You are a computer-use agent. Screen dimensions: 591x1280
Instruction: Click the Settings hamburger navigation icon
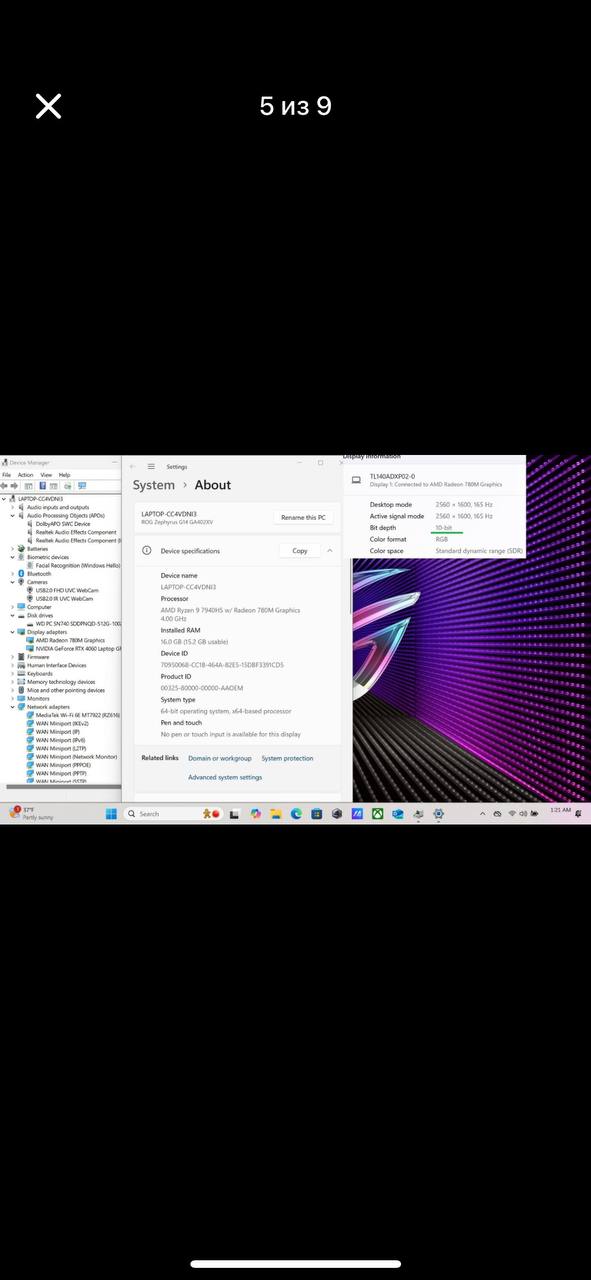[x=151, y=466]
